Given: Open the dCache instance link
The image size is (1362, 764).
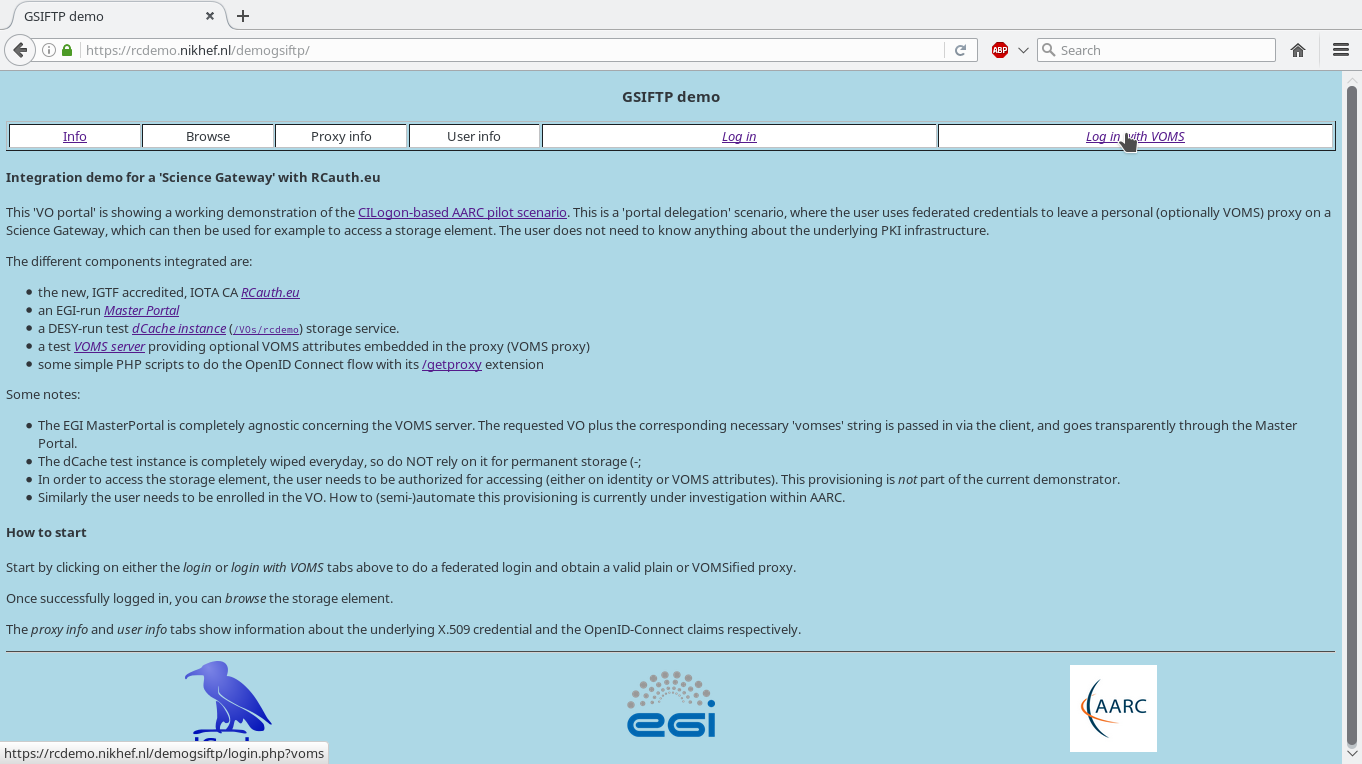Looking at the screenshot, I should 179,328.
